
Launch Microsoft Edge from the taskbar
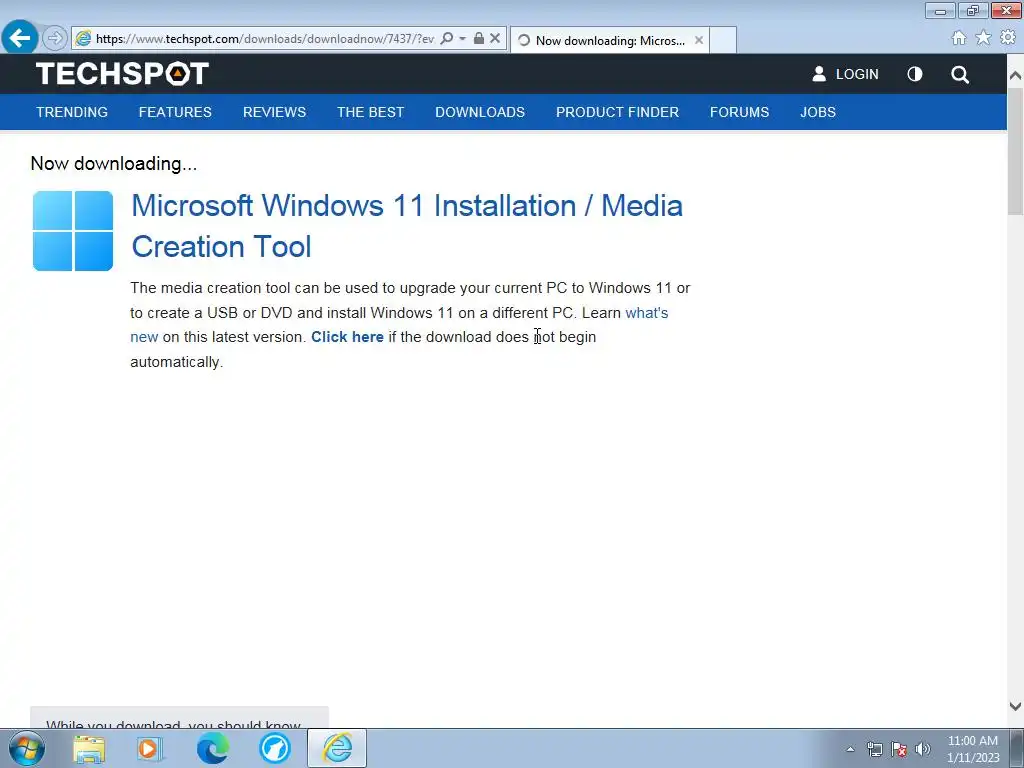[212, 748]
